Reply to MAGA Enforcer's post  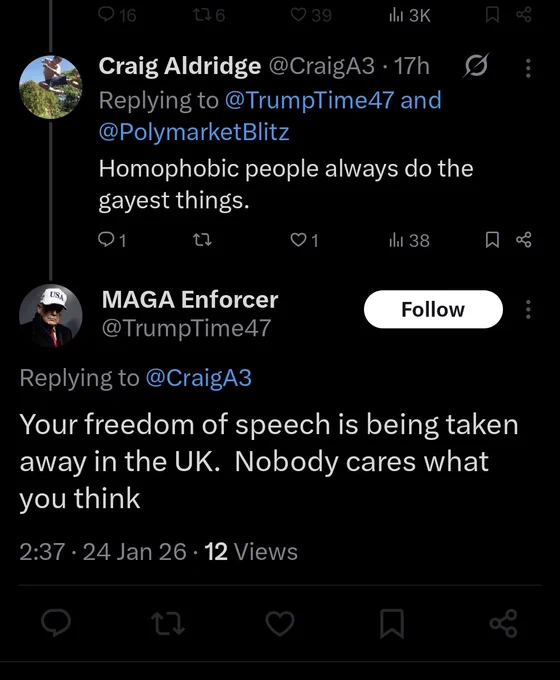pyautogui.click(x=56, y=623)
